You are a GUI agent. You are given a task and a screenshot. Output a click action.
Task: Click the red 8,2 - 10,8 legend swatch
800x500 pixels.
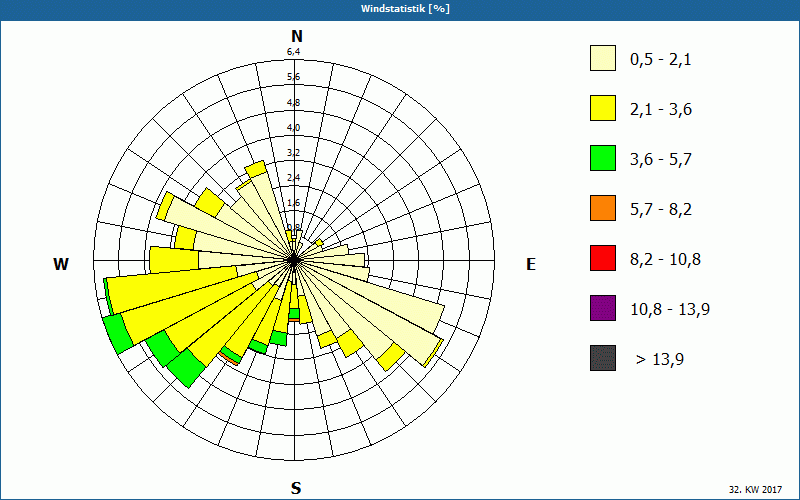click(603, 258)
